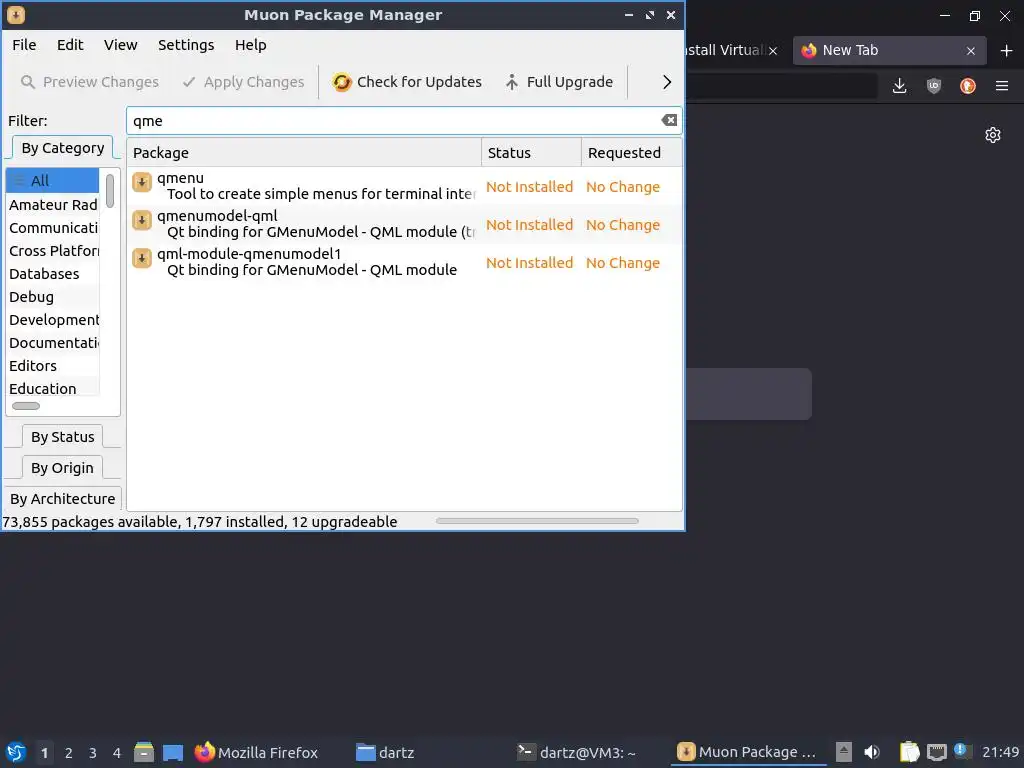Switch to the By Status tab
The image size is (1024, 768).
[63, 437]
